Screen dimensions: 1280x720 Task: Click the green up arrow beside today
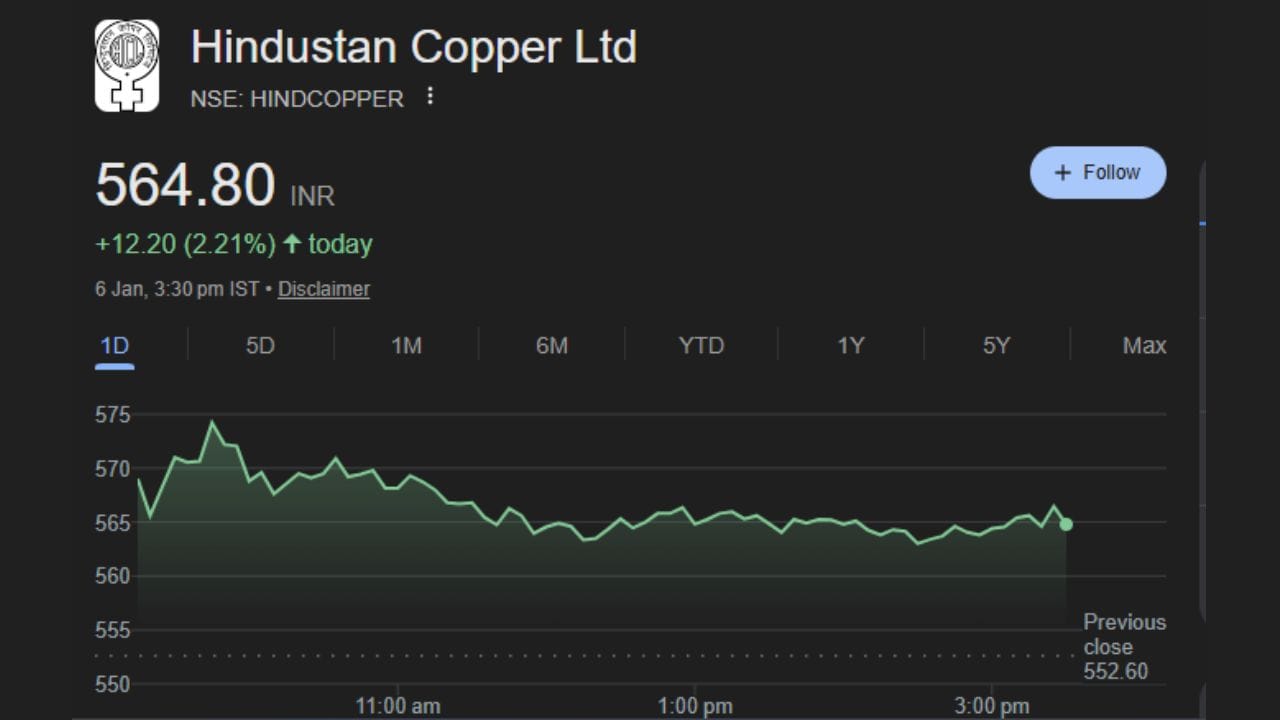click(x=292, y=244)
